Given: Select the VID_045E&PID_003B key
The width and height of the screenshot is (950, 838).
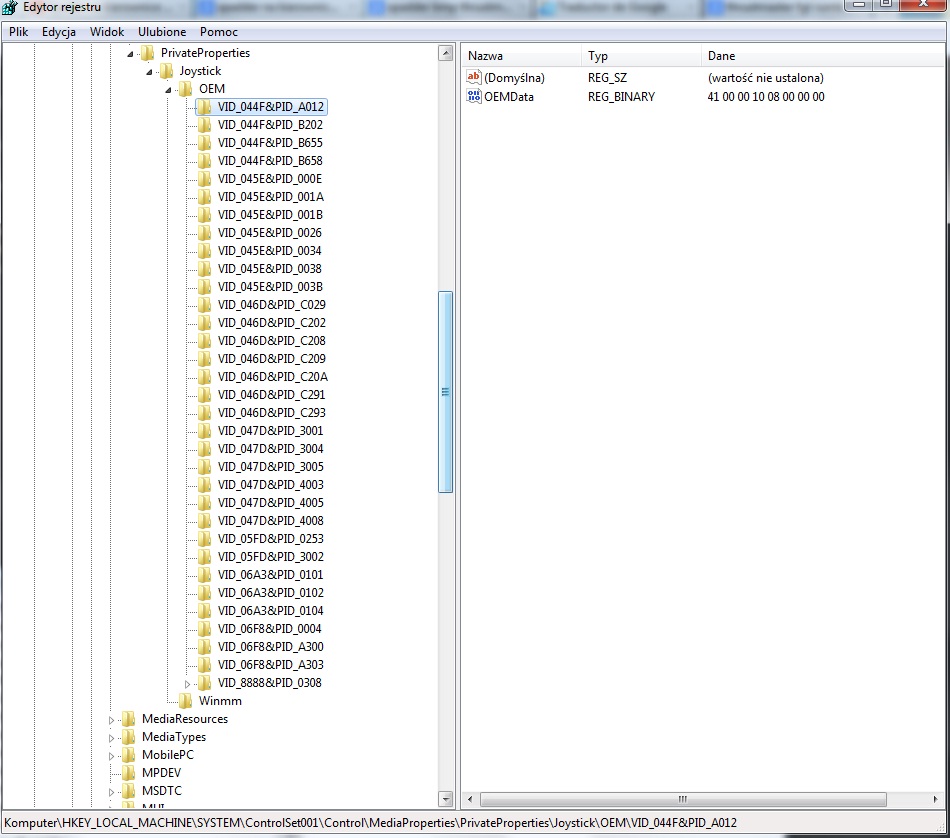Looking at the screenshot, I should point(270,287).
